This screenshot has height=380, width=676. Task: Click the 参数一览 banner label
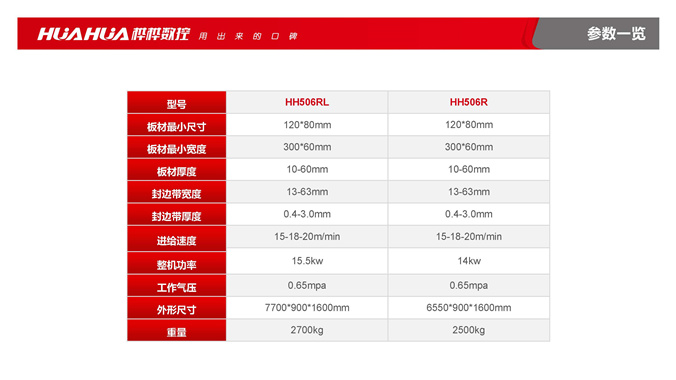616,34
